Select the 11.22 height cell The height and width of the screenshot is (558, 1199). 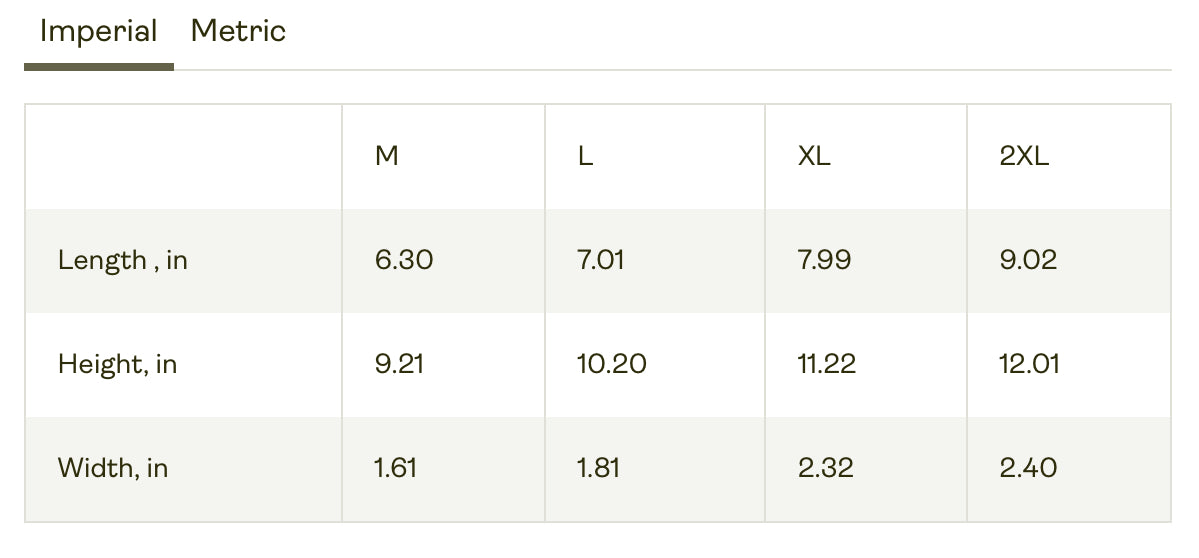click(827, 364)
